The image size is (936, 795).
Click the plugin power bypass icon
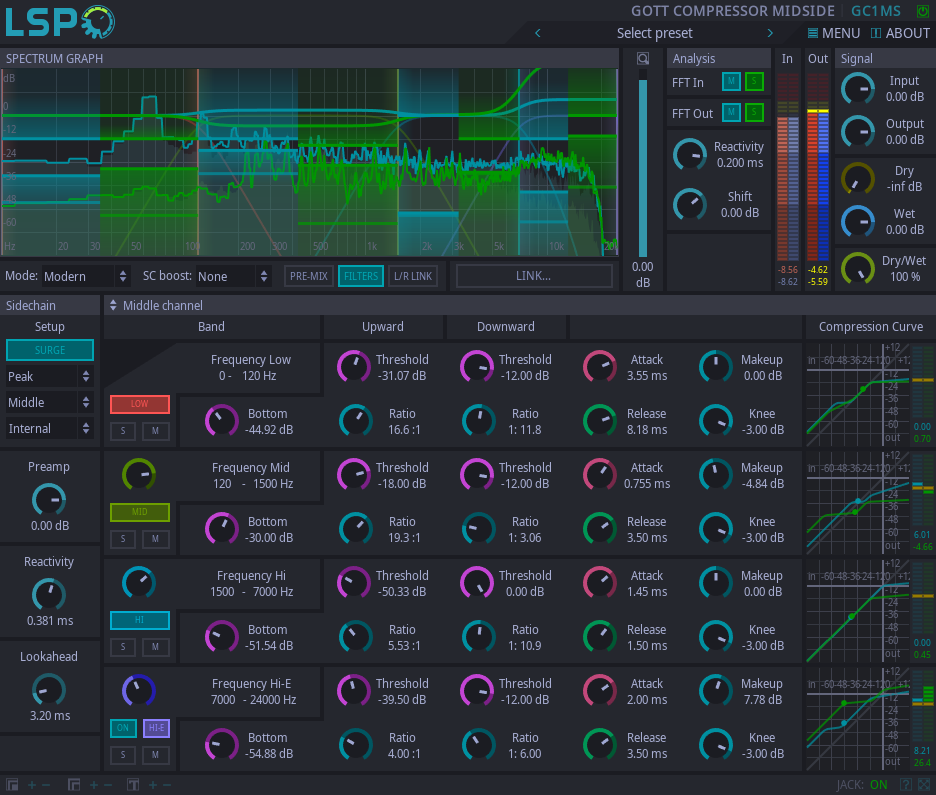(x=922, y=11)
